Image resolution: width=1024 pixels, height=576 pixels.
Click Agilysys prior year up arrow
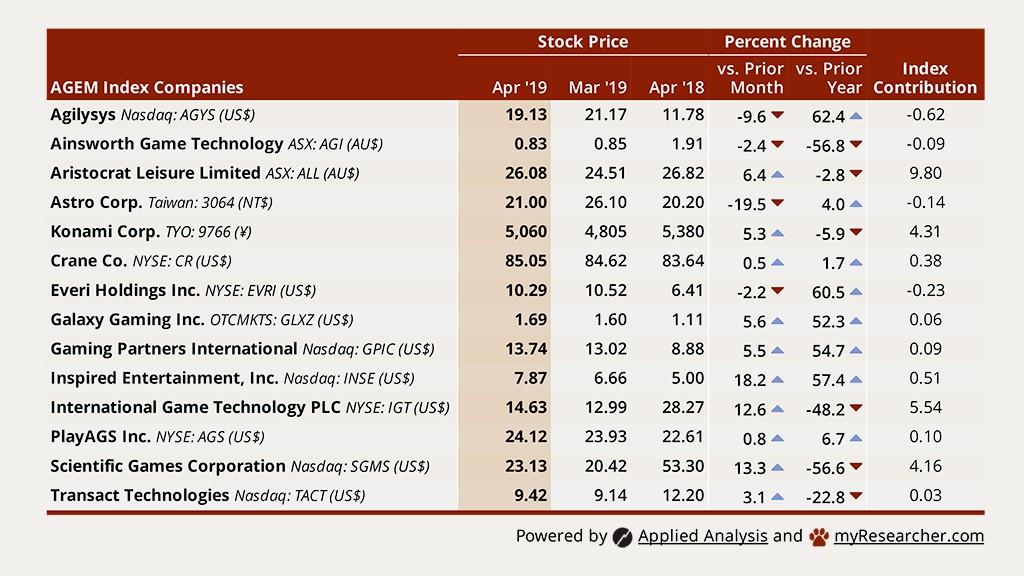coord(856,116)
